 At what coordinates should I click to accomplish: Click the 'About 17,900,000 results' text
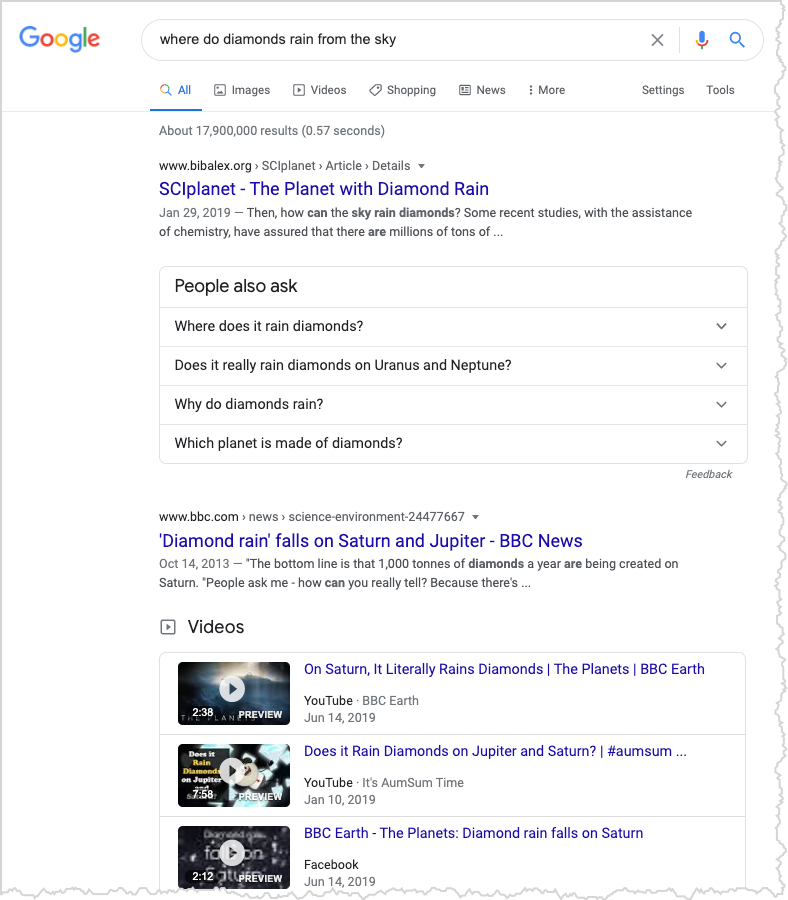pos(271,131)
